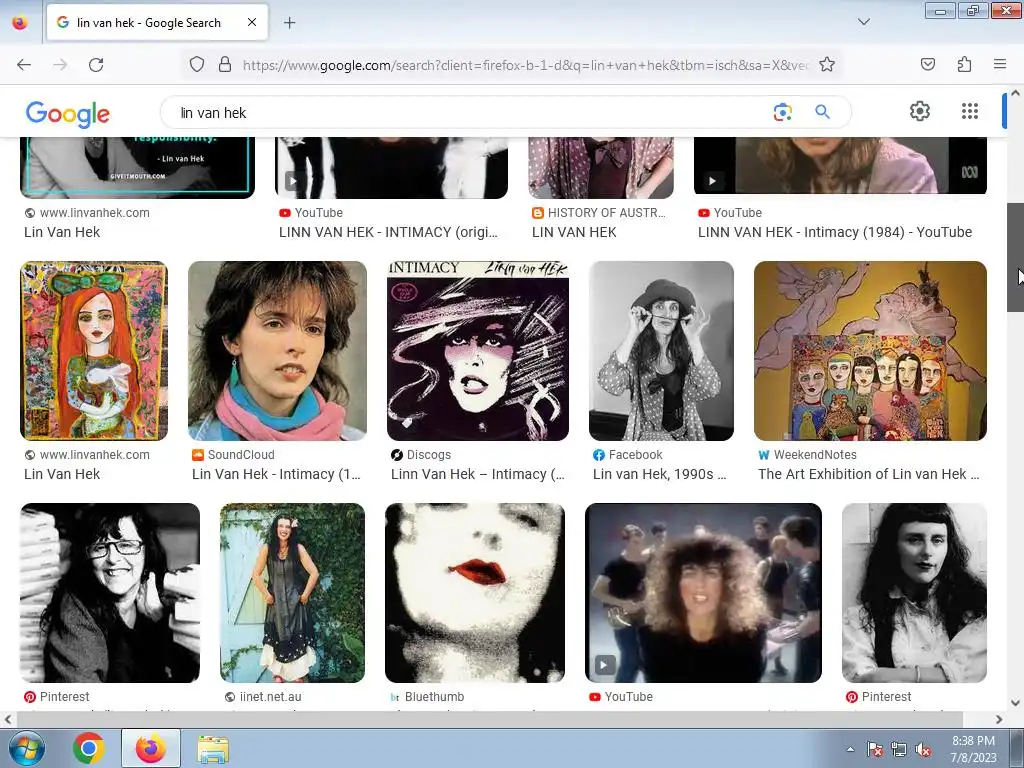This screenshot has height=768, width=1024.
Task: Go back to the previous page
Action: 24,65
